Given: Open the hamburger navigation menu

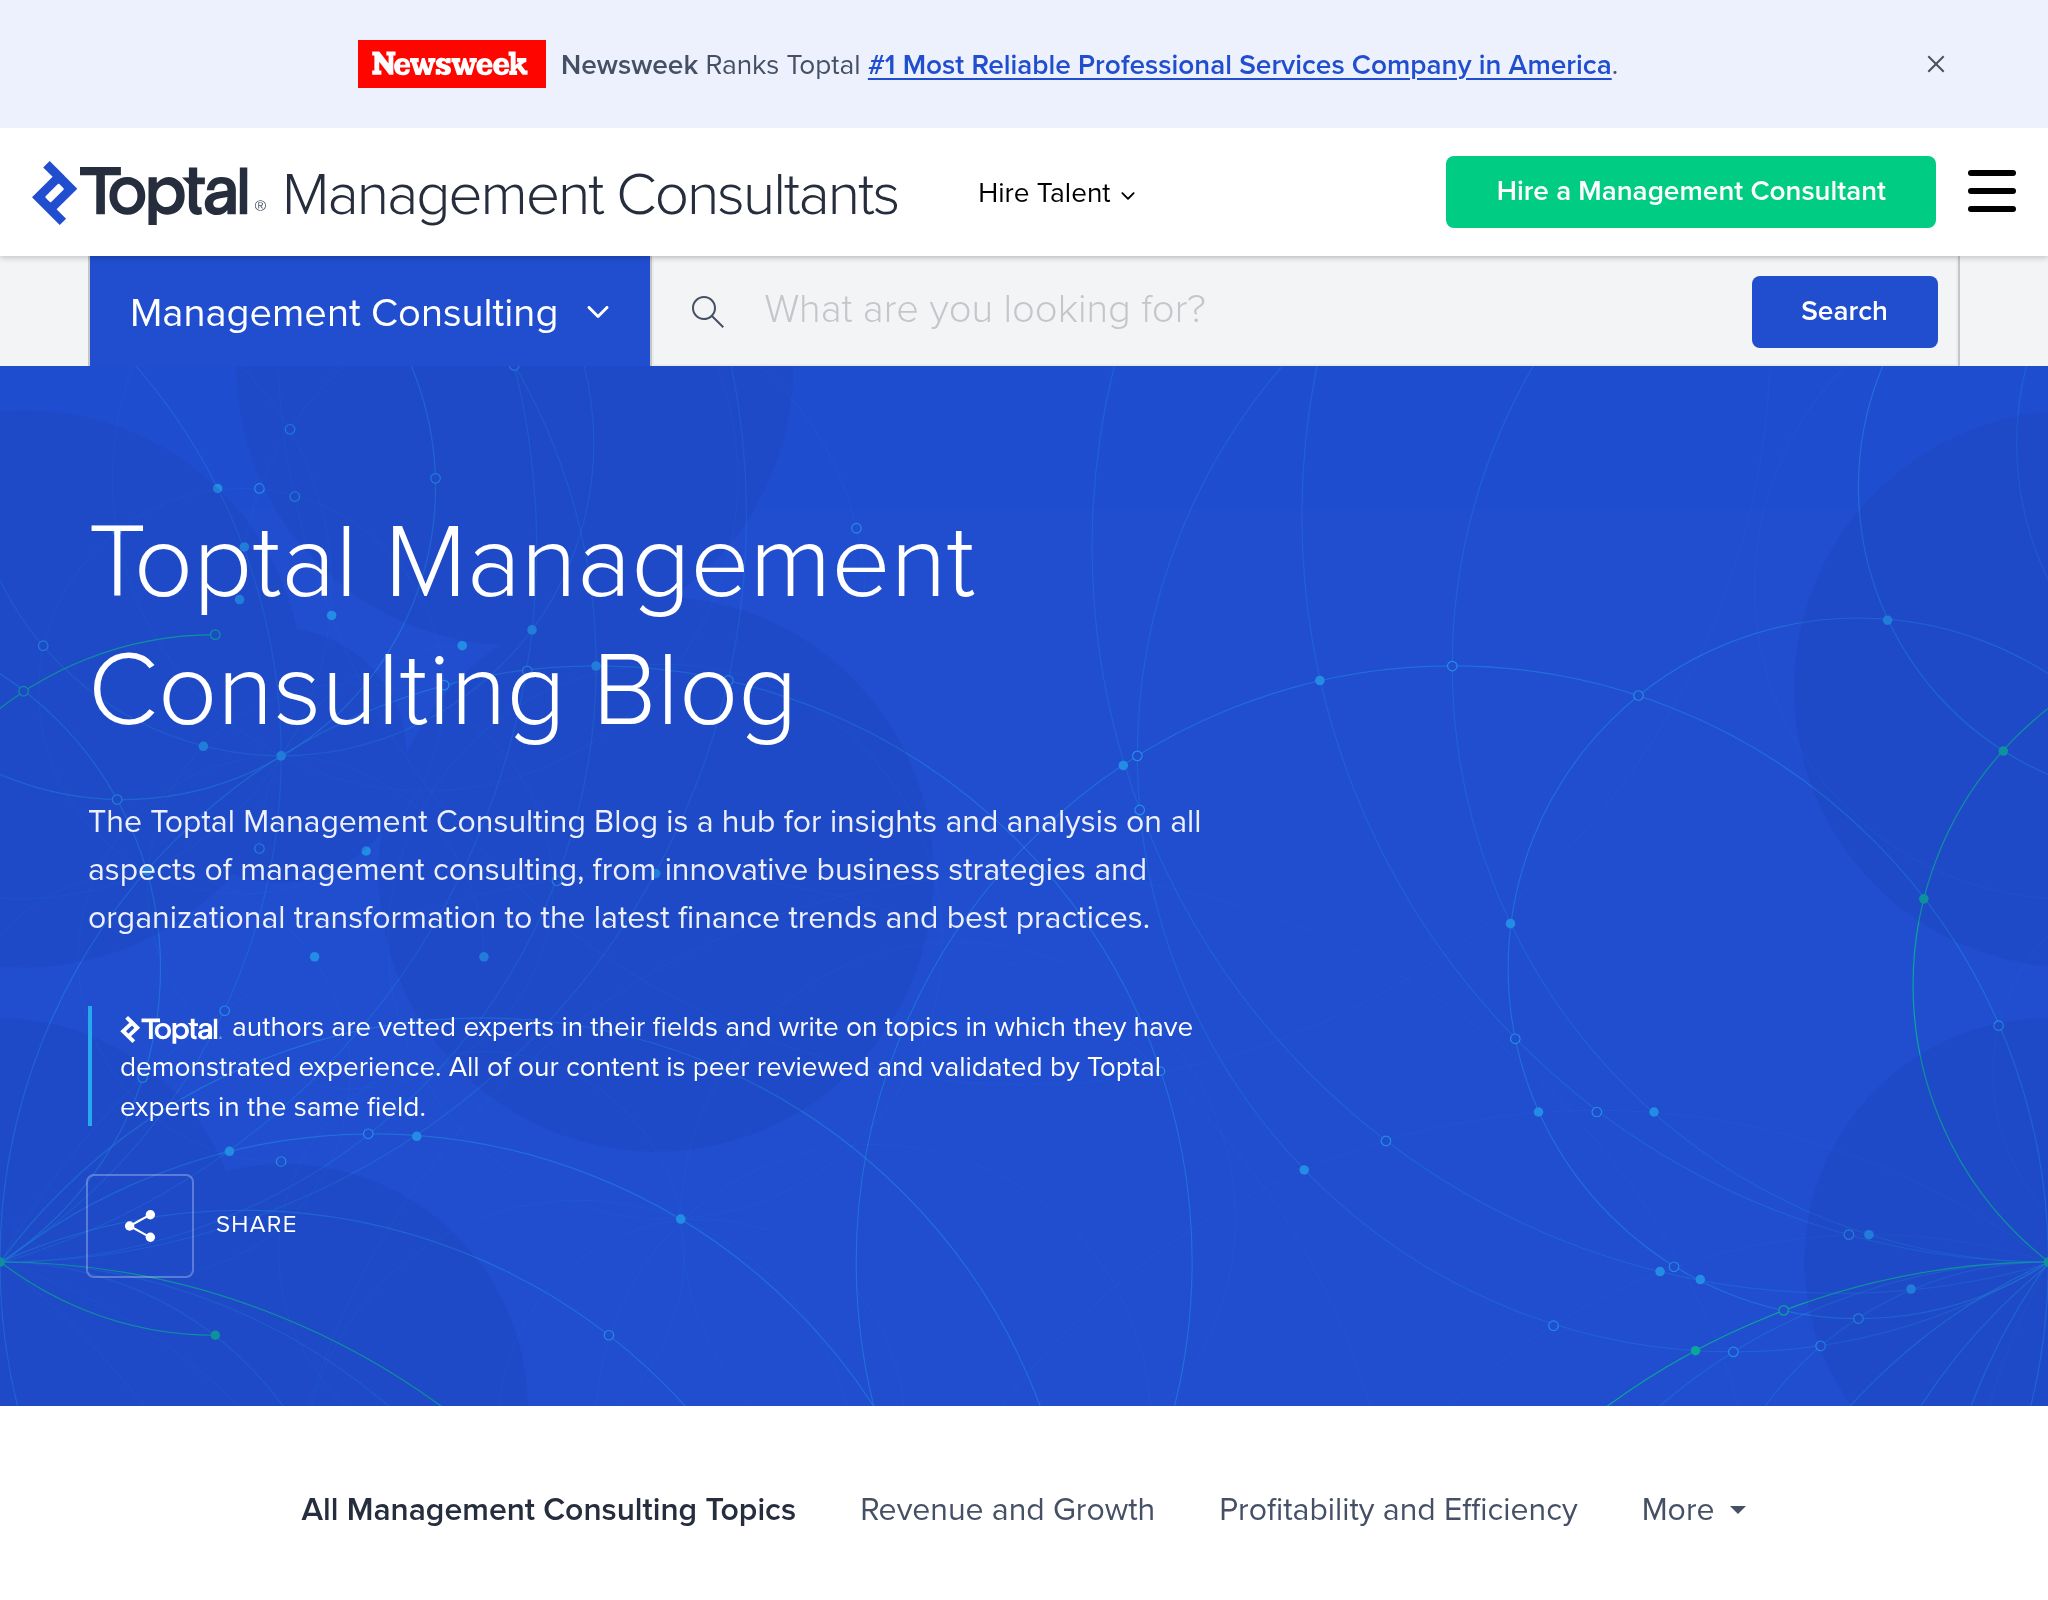Looking at the screenshot, I should (x=1991, y=191).
